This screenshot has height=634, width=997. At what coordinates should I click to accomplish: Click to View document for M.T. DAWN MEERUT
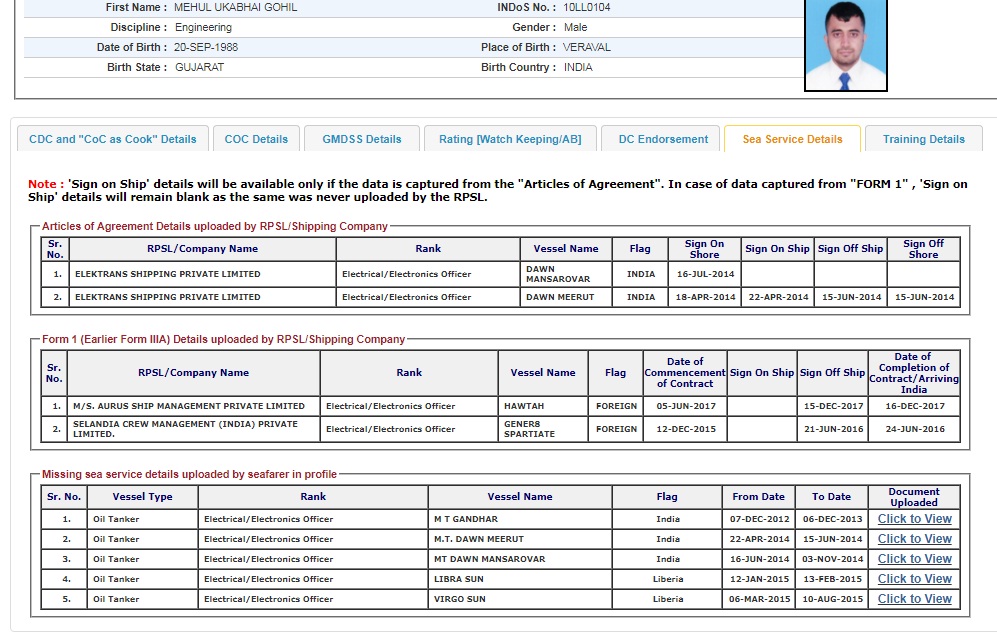point(914,539)
